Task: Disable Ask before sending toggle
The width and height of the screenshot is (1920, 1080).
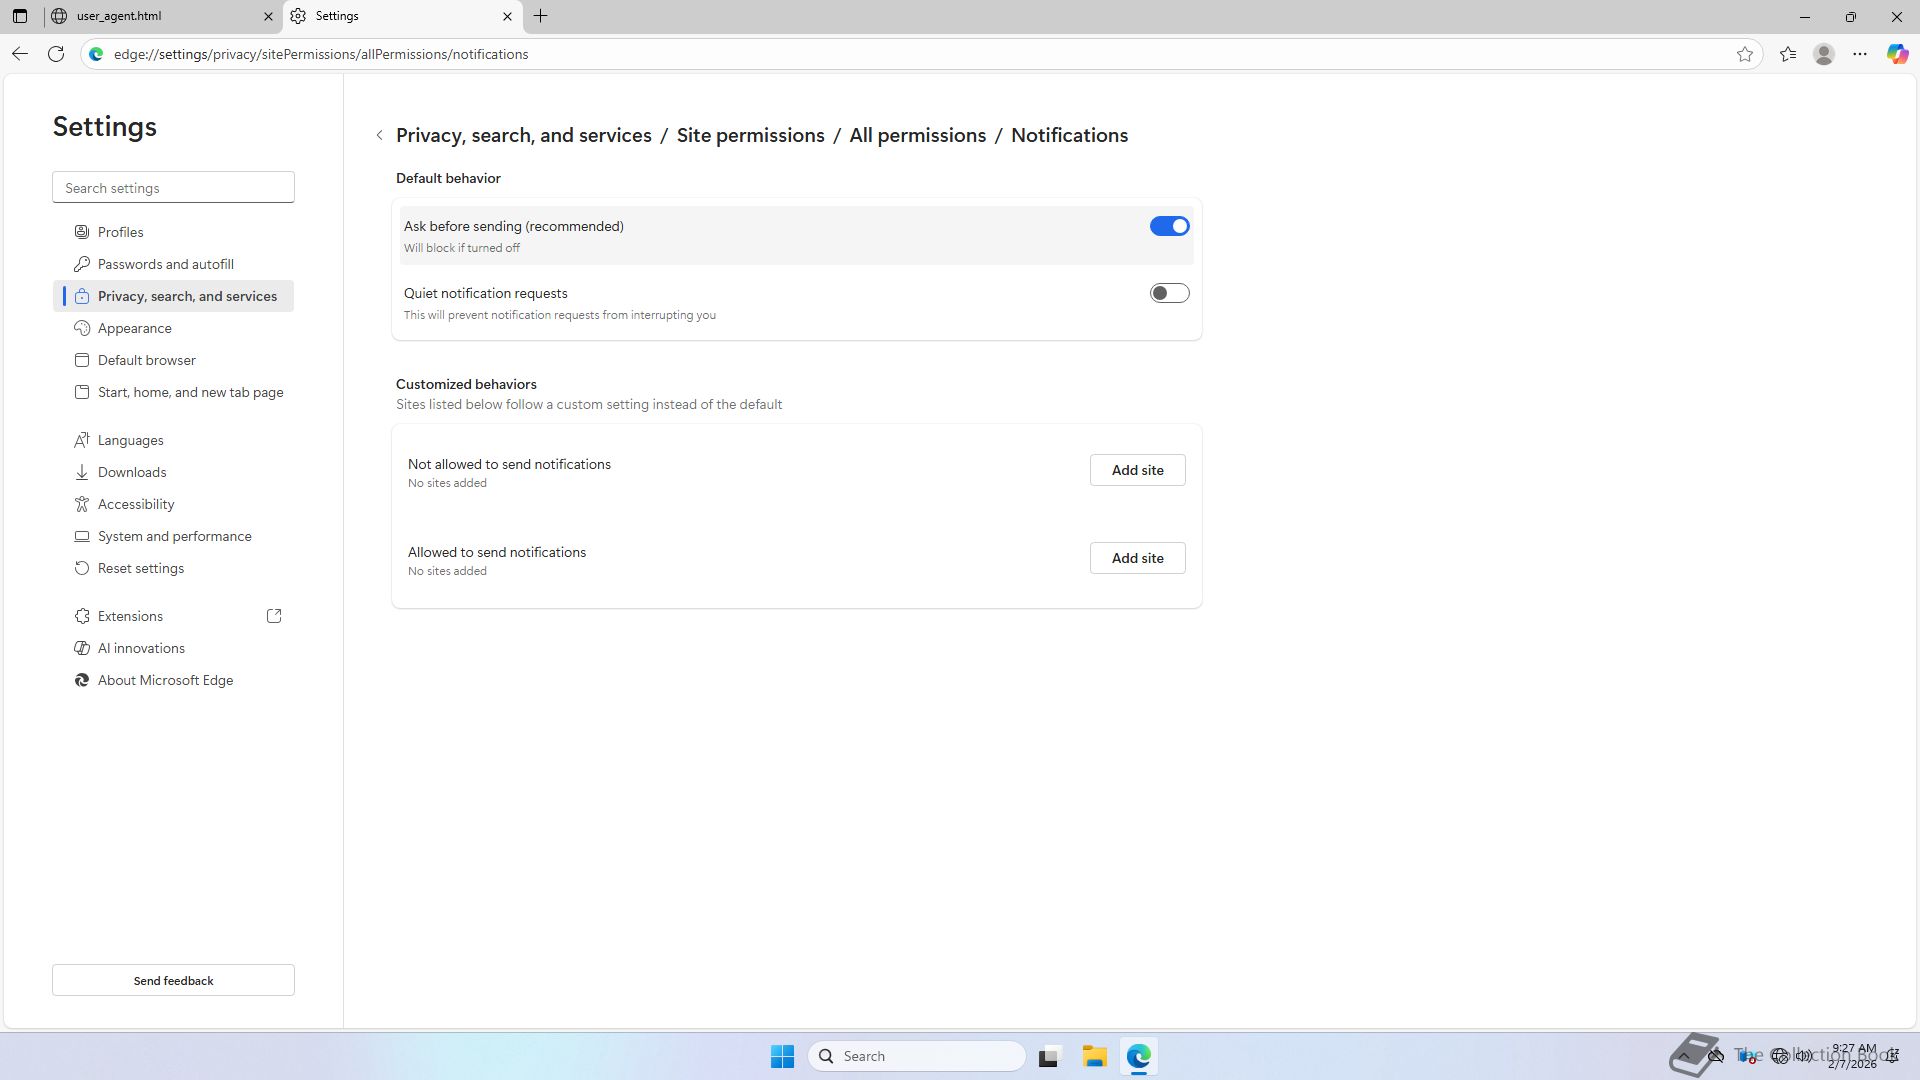Action: point(1169,226)
